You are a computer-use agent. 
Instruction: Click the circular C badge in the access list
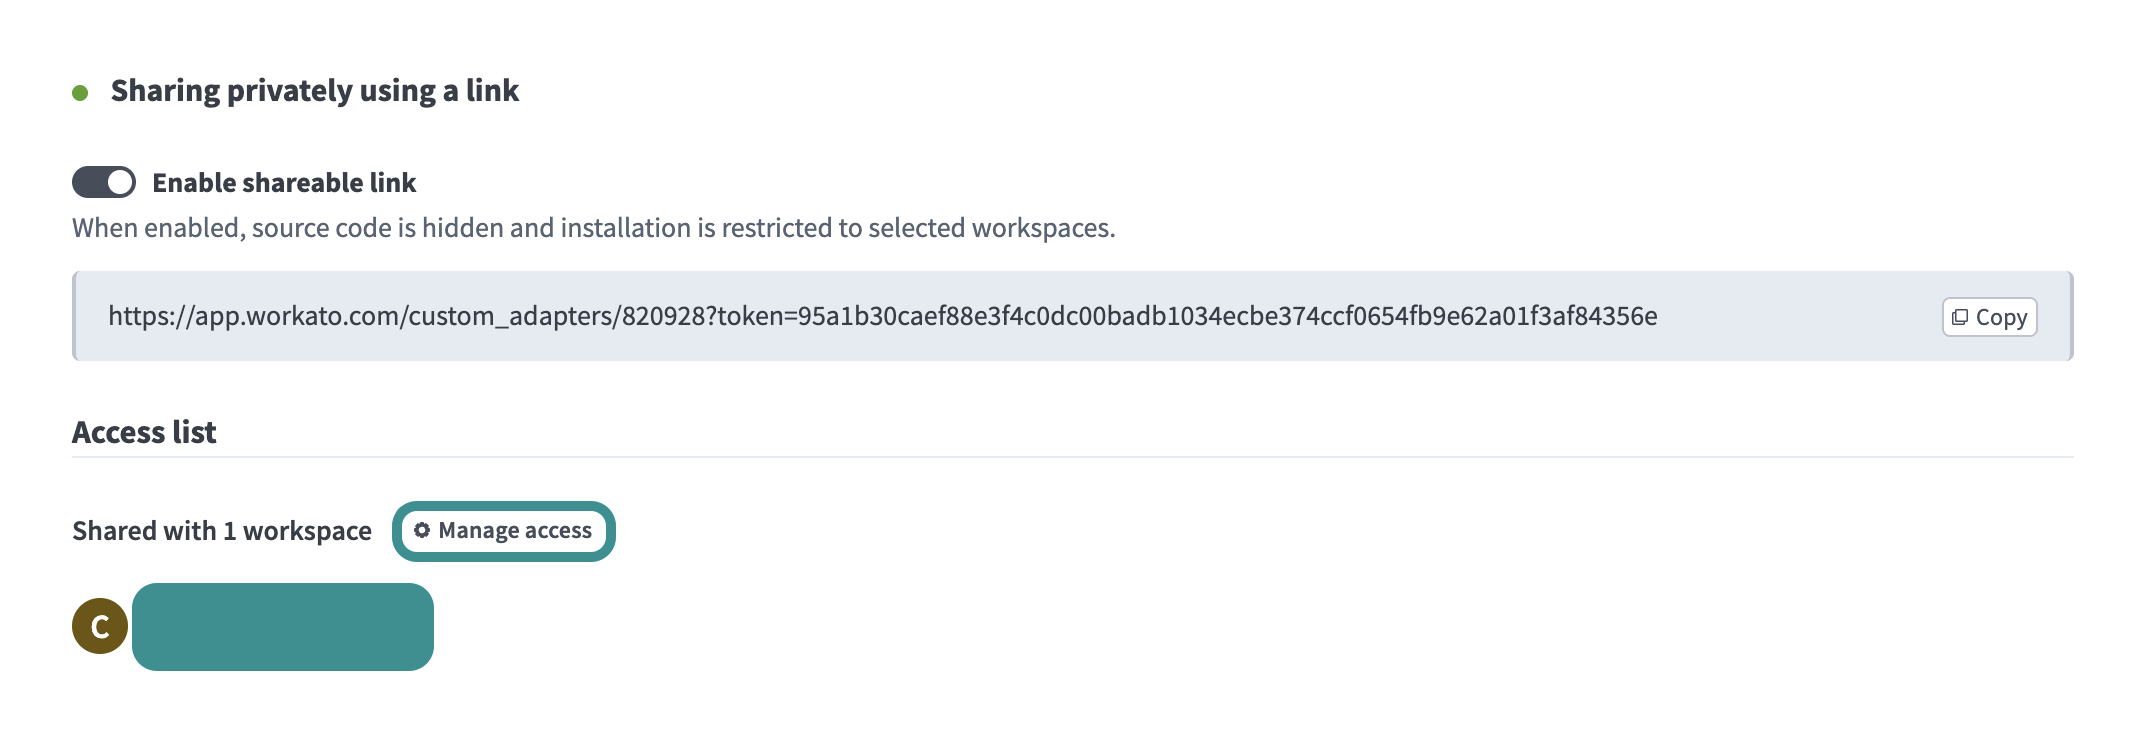click(x=99, y=626)
